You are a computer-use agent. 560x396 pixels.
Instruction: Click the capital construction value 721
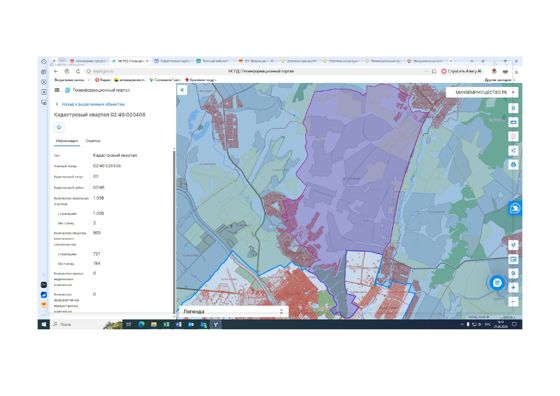pyautogui.click(x=96, y=254)
